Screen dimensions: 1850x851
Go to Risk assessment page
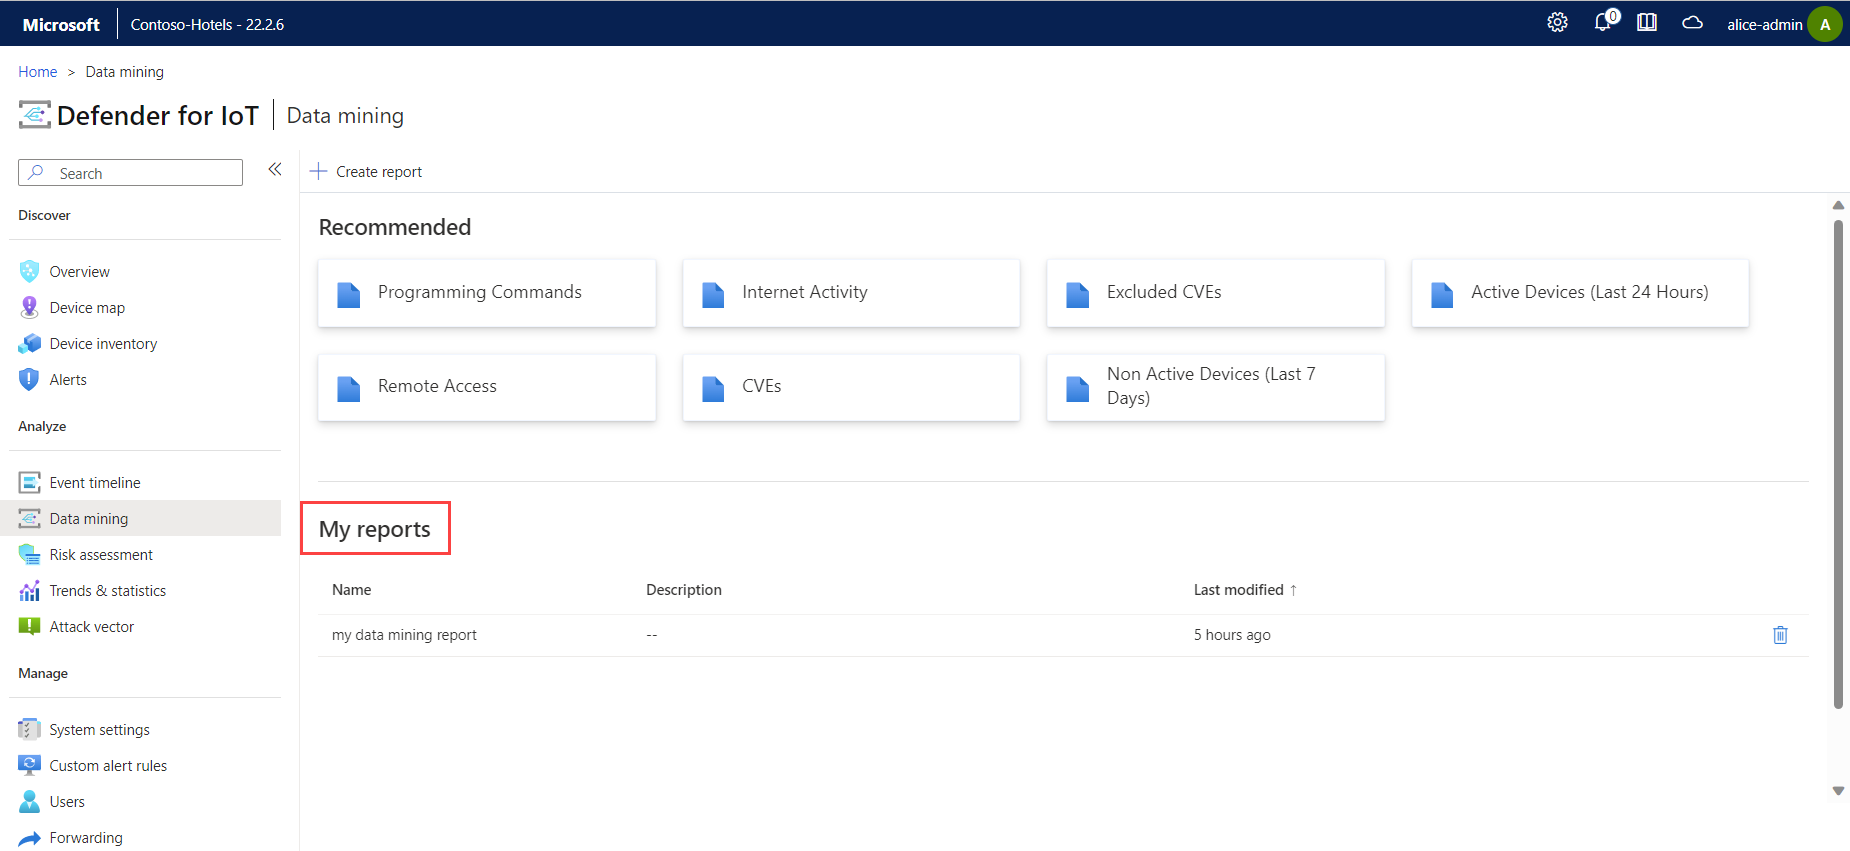coord(101,555)
